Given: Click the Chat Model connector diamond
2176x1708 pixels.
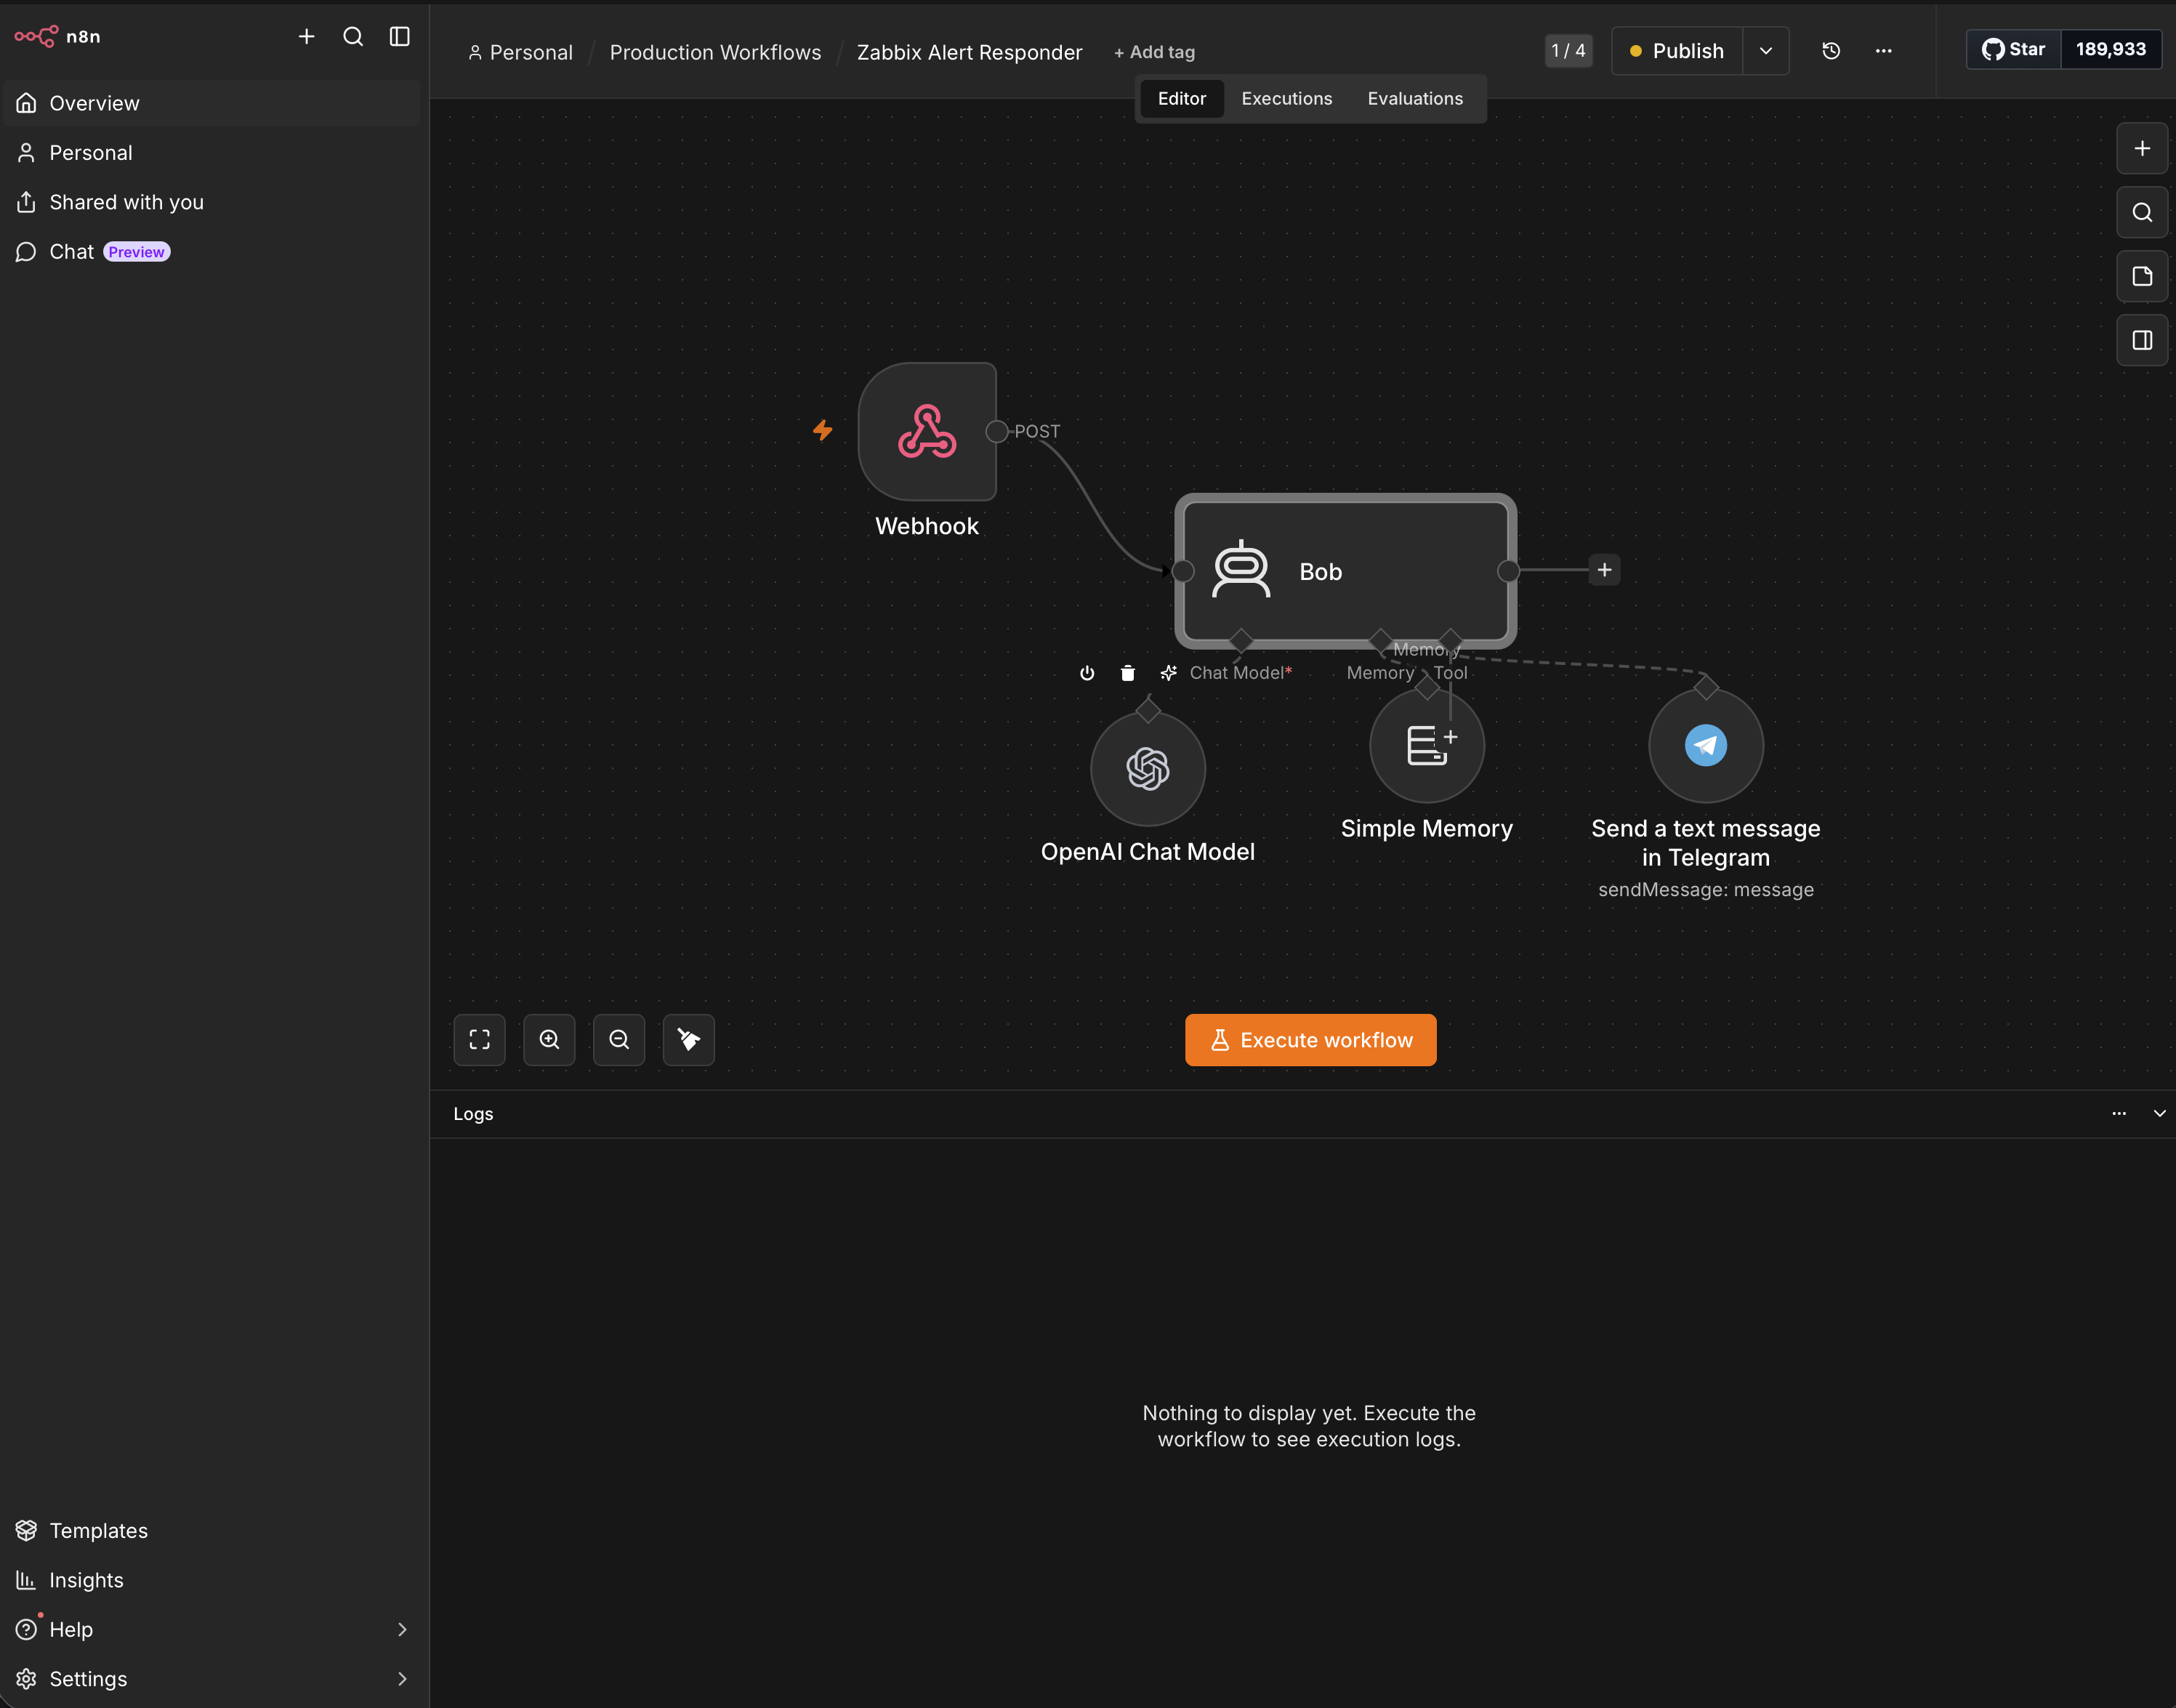Looking at the screenshot, I should coord(1241,640).
